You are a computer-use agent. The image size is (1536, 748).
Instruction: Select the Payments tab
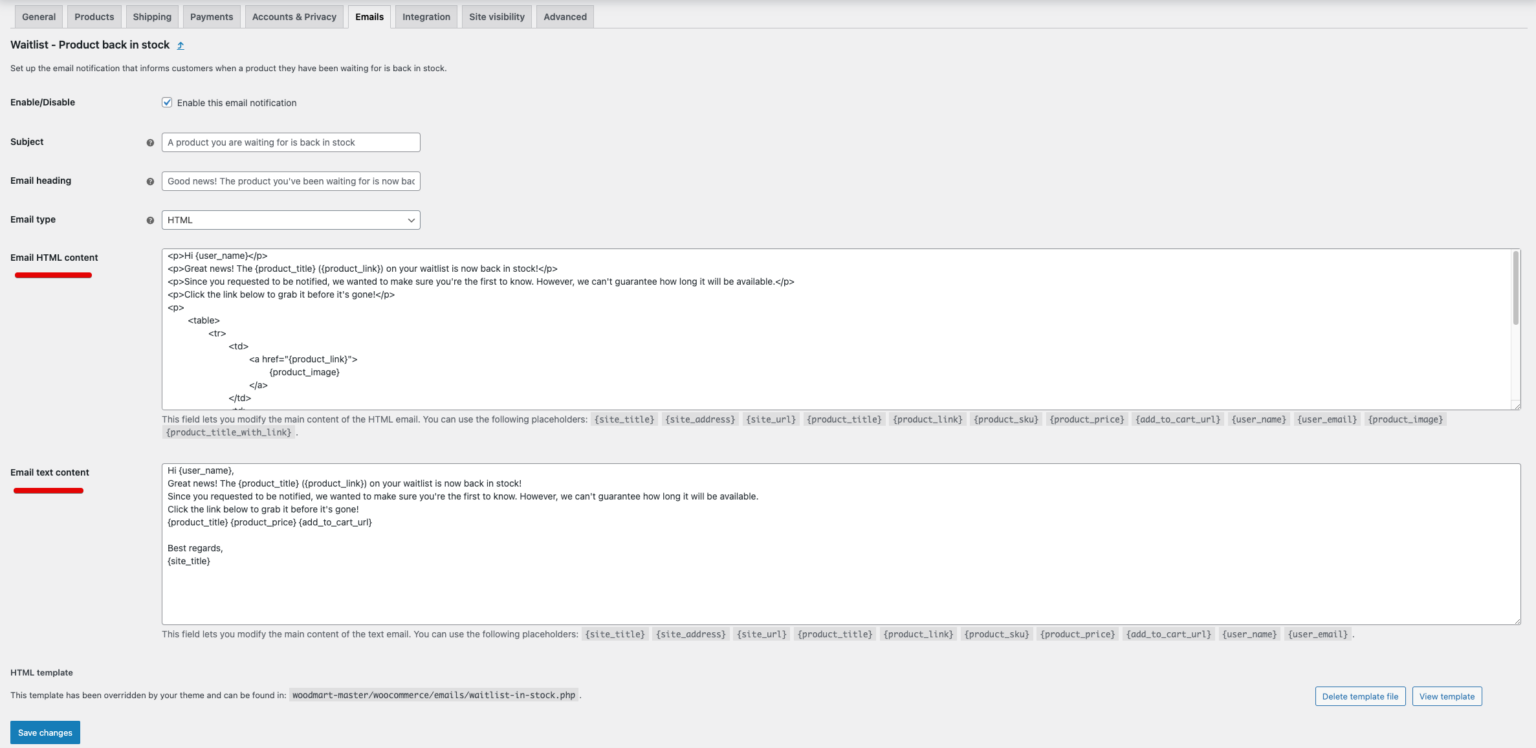coord(211,17)
